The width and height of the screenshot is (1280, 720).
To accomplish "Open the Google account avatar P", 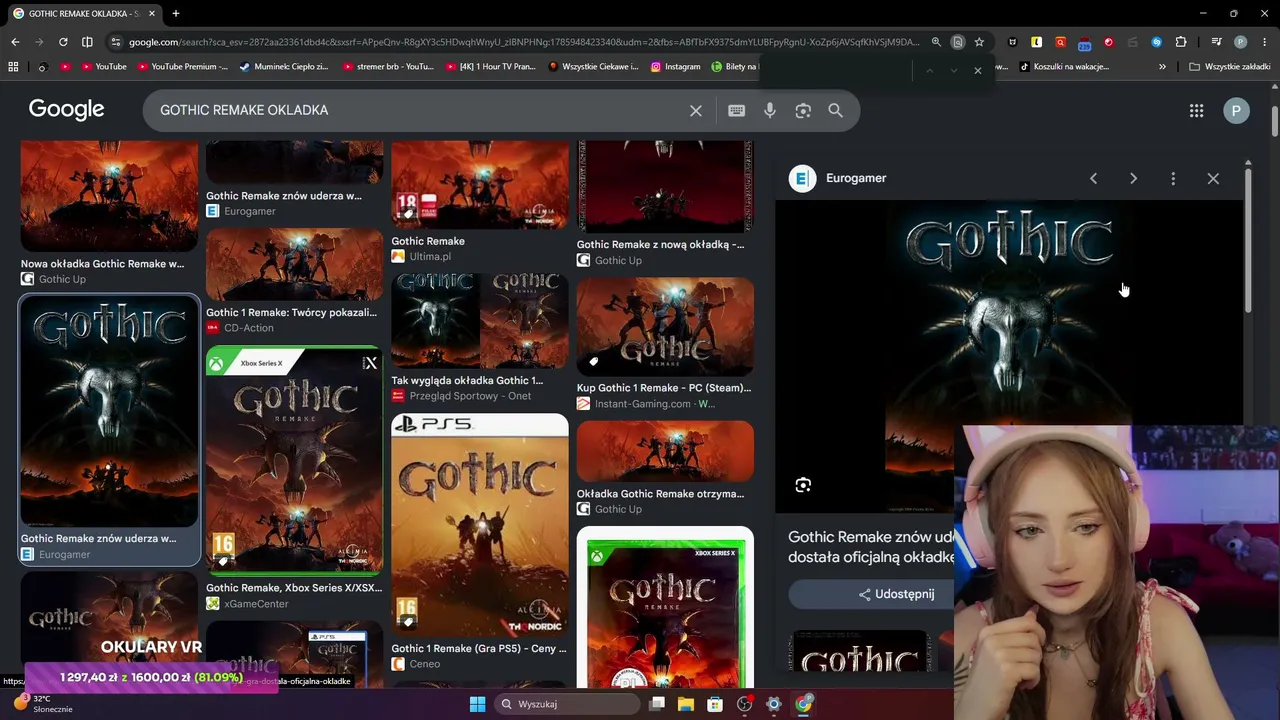I will [x=1236, y=111].
